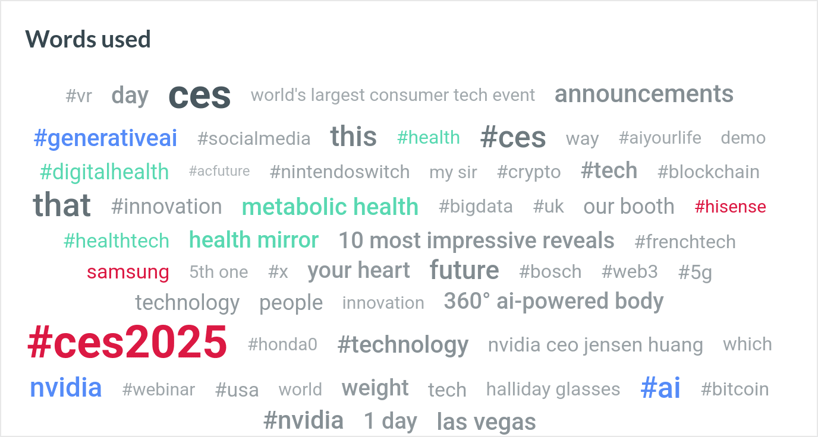Select the 'halliday glasses' phrase
818x437 pixels.
tap(553, 389)
